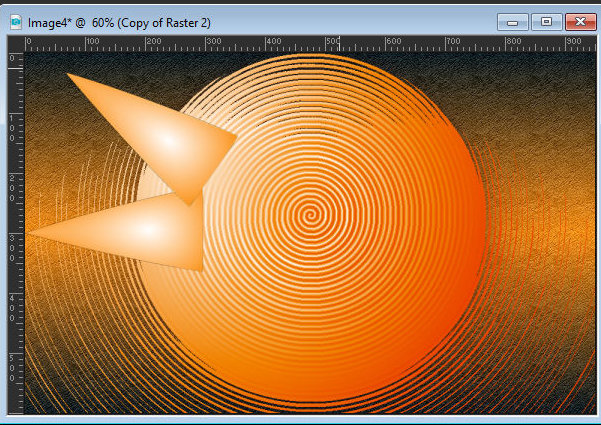Click the 300 mark on horizontal ruler
601x425 pixels.
pyautogui.click(x=211, y=43)
